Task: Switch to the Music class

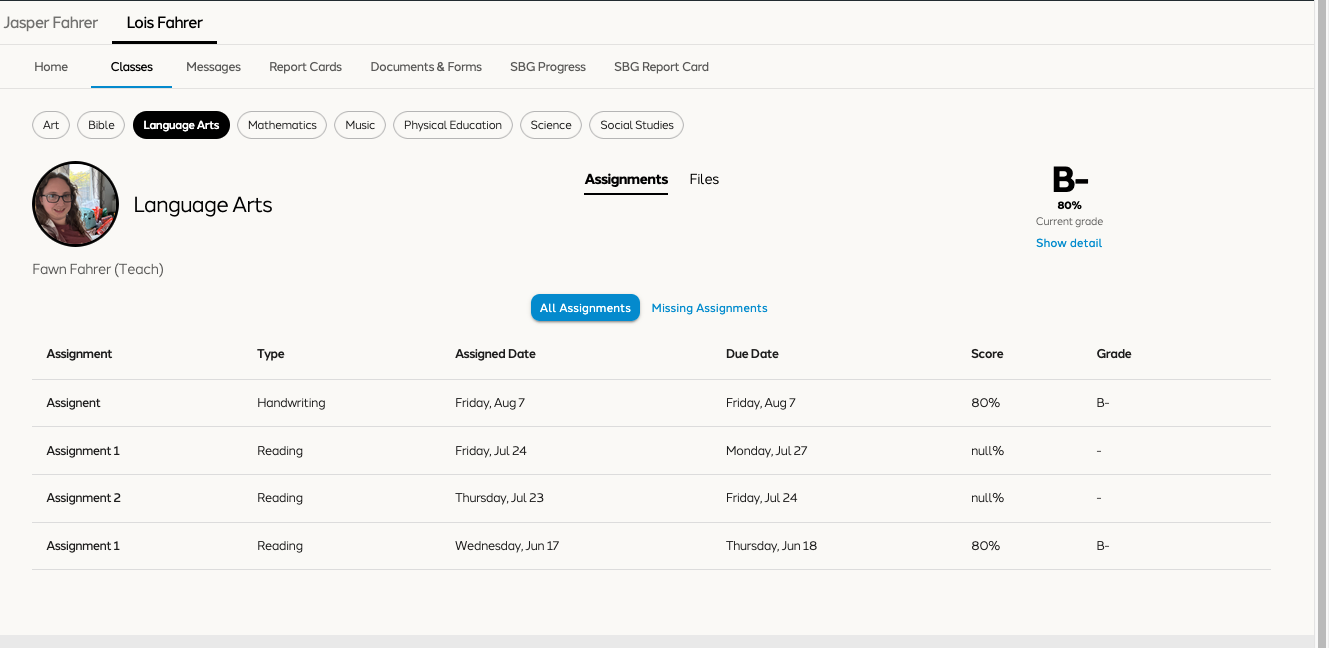Action: pyautogui.click(x=360, y=125)
